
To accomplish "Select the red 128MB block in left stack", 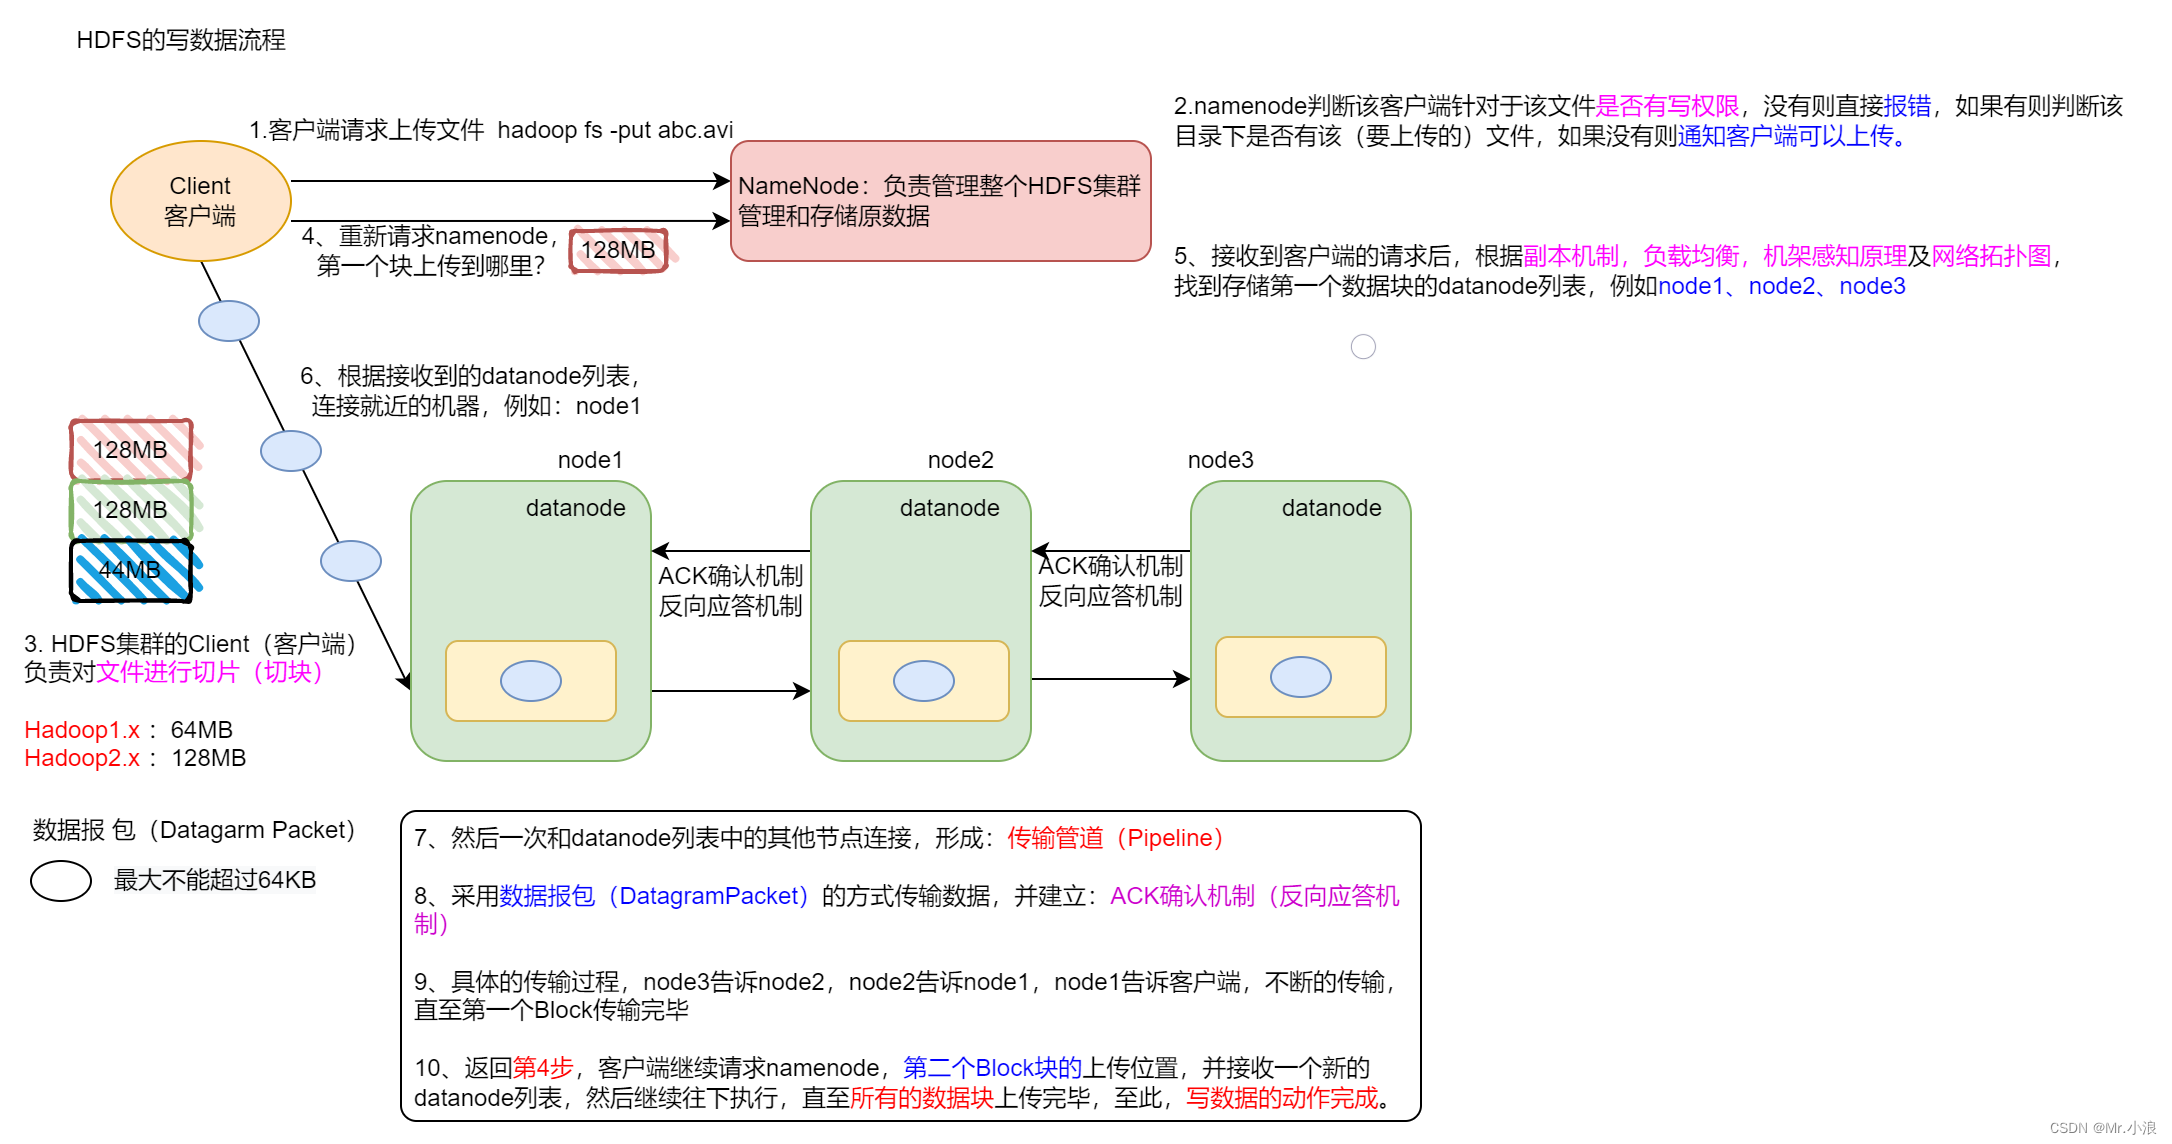I will click(x=130, y=450).
